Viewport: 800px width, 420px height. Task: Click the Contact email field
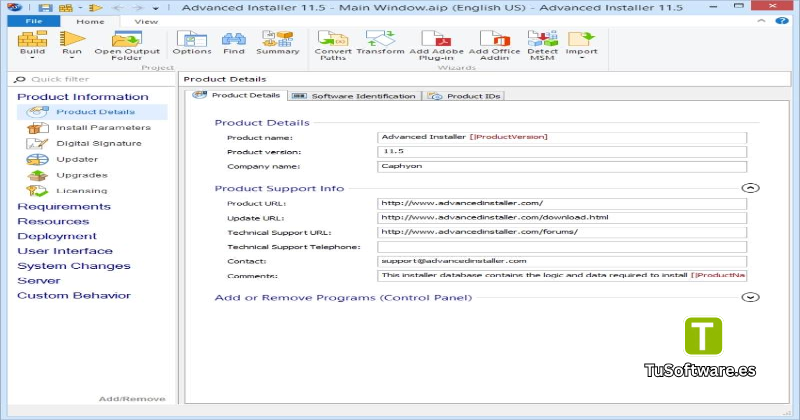coord(562,261)
